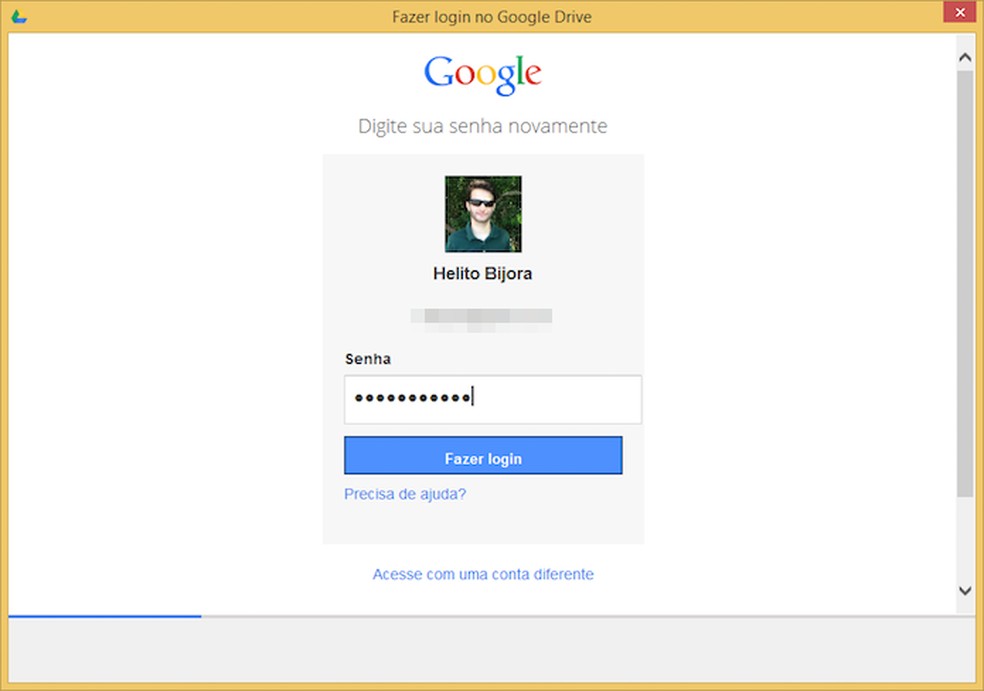Image resolution: width=984 pixels, height=691 pixels.
Task: Open the Precisa de ajuda? link
Action: point(405,495)
